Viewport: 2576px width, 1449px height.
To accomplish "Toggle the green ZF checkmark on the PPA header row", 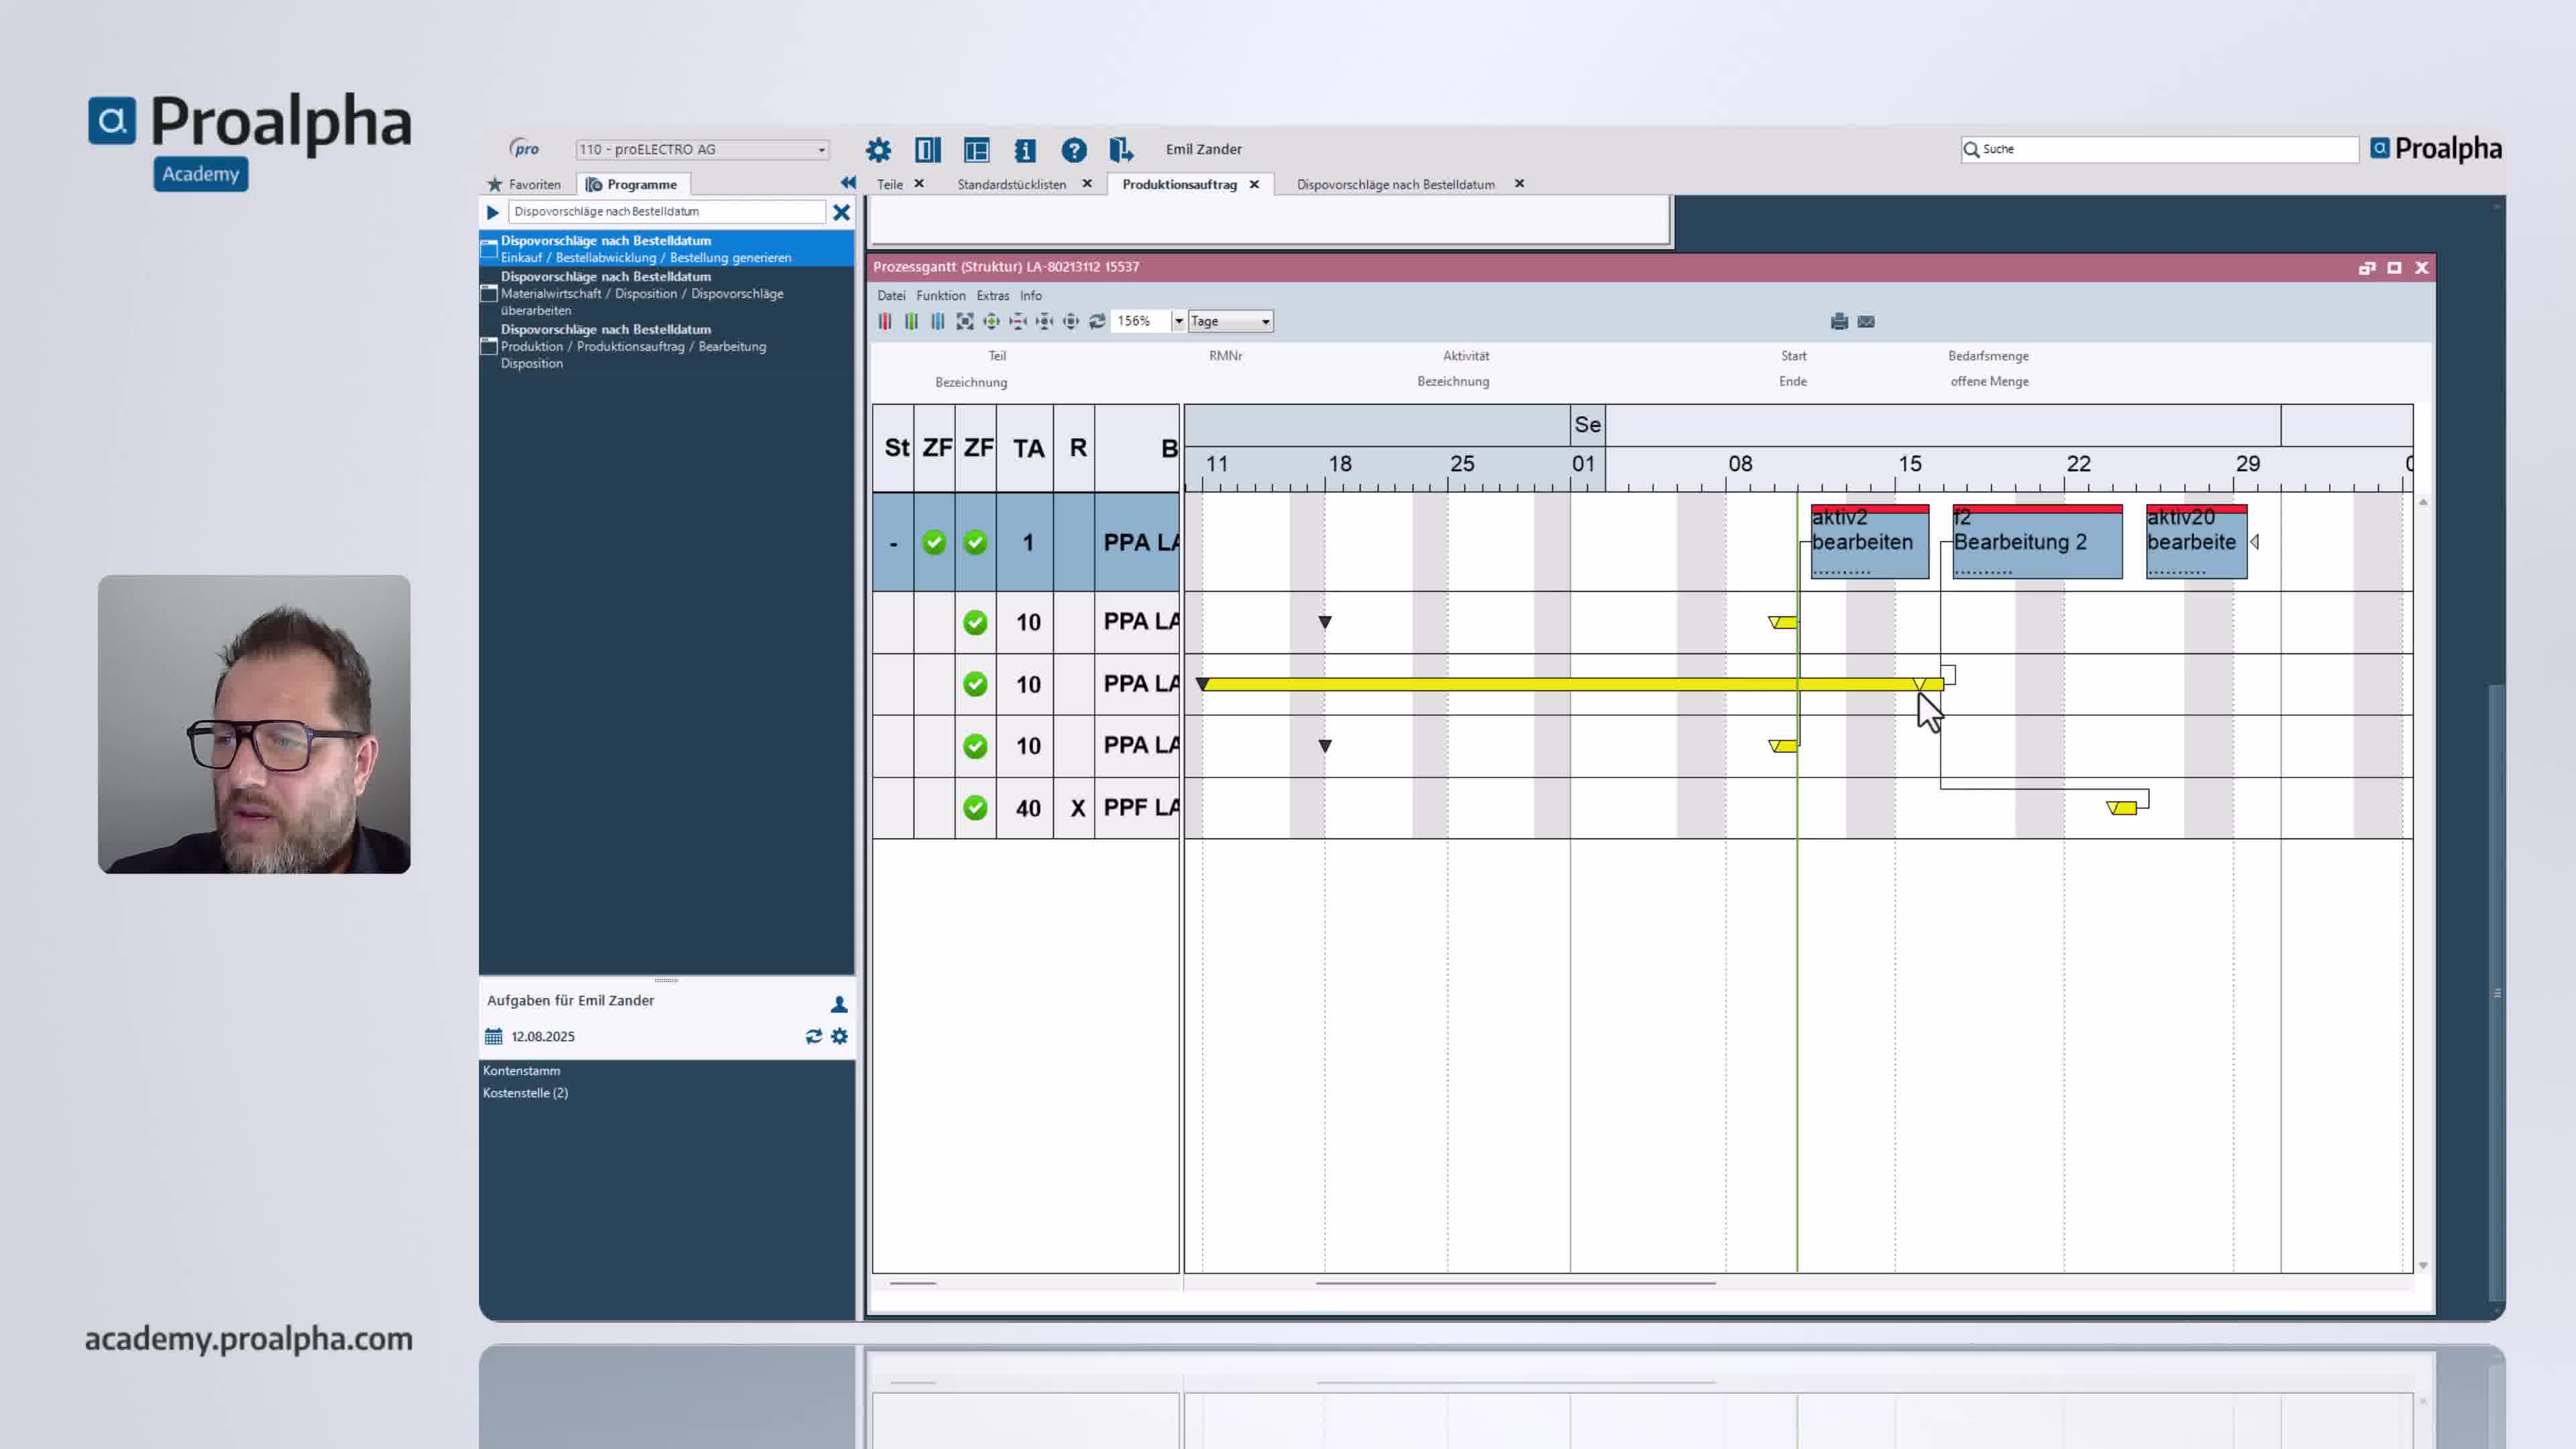I will (934, 541).
